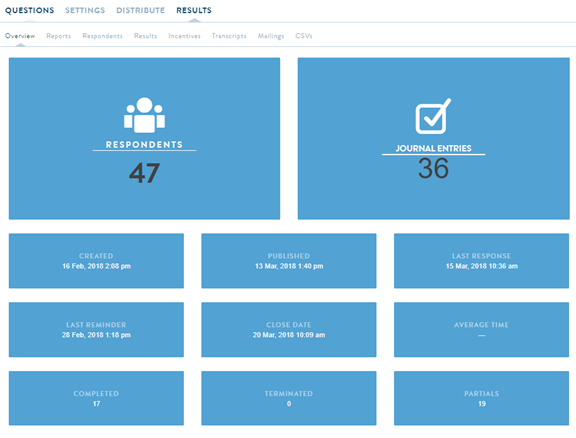
Task: Select the date 13 Mar, 2018 1:40 pm
Action: coord(289,266)
